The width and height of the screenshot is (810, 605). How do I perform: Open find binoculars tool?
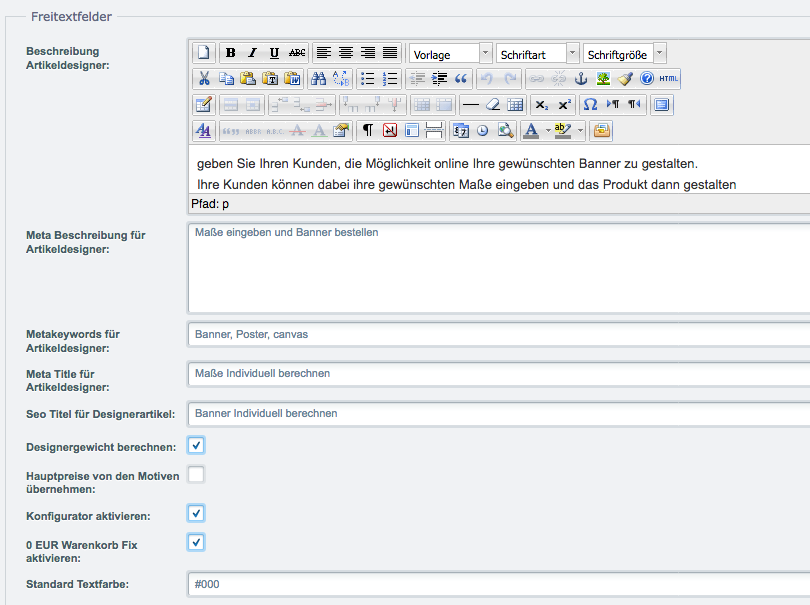point(318,78)
